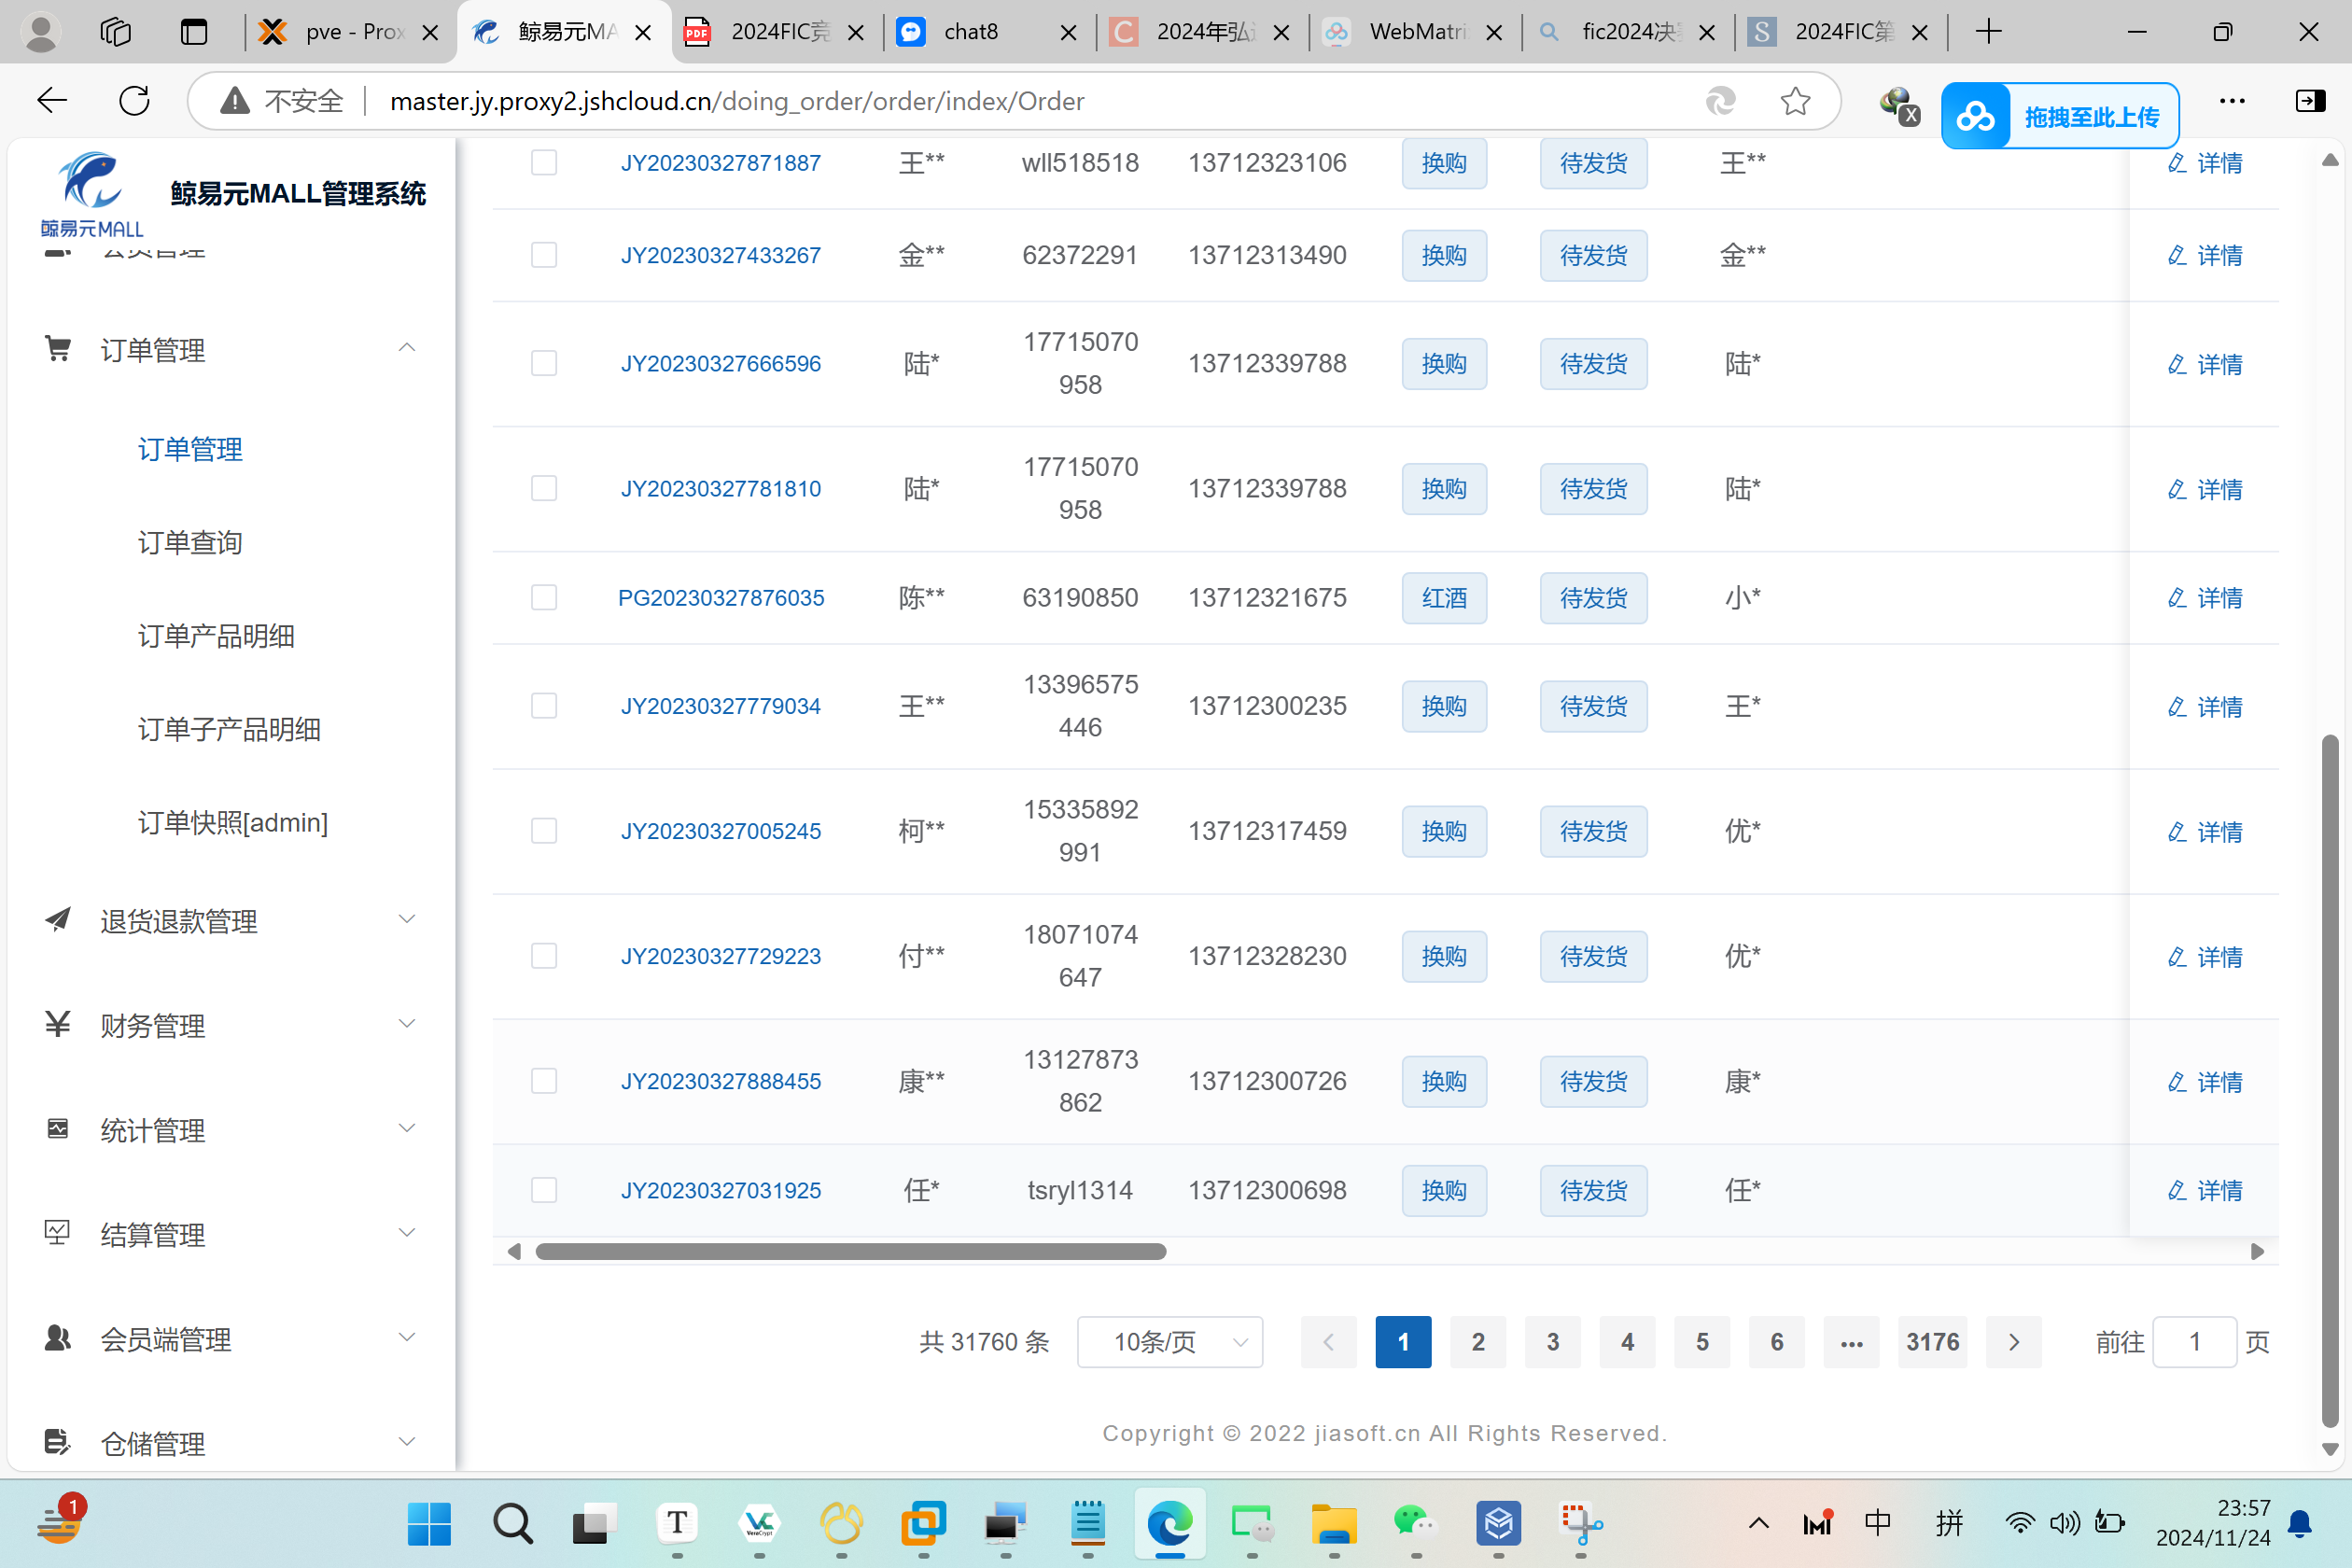Show hidden system tray icons chevron

1759,1524
